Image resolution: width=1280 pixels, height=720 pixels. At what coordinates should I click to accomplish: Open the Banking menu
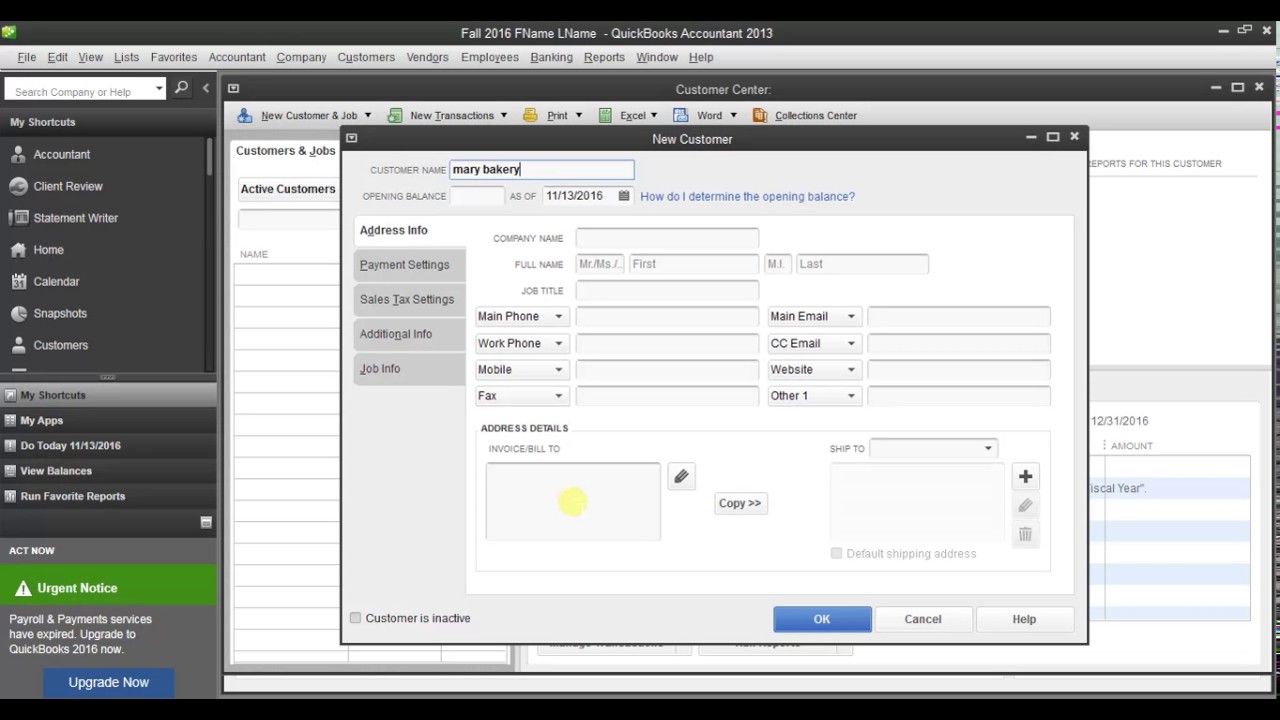pos(551,57)
